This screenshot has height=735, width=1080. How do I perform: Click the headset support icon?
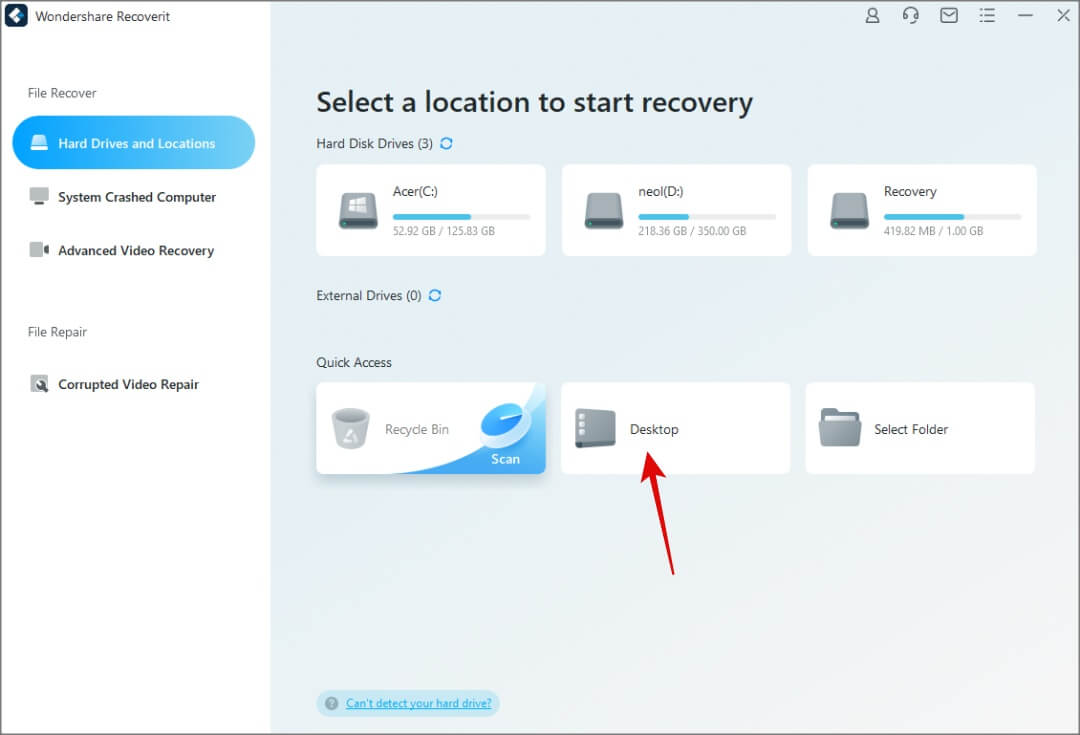(x=911, y=15)
